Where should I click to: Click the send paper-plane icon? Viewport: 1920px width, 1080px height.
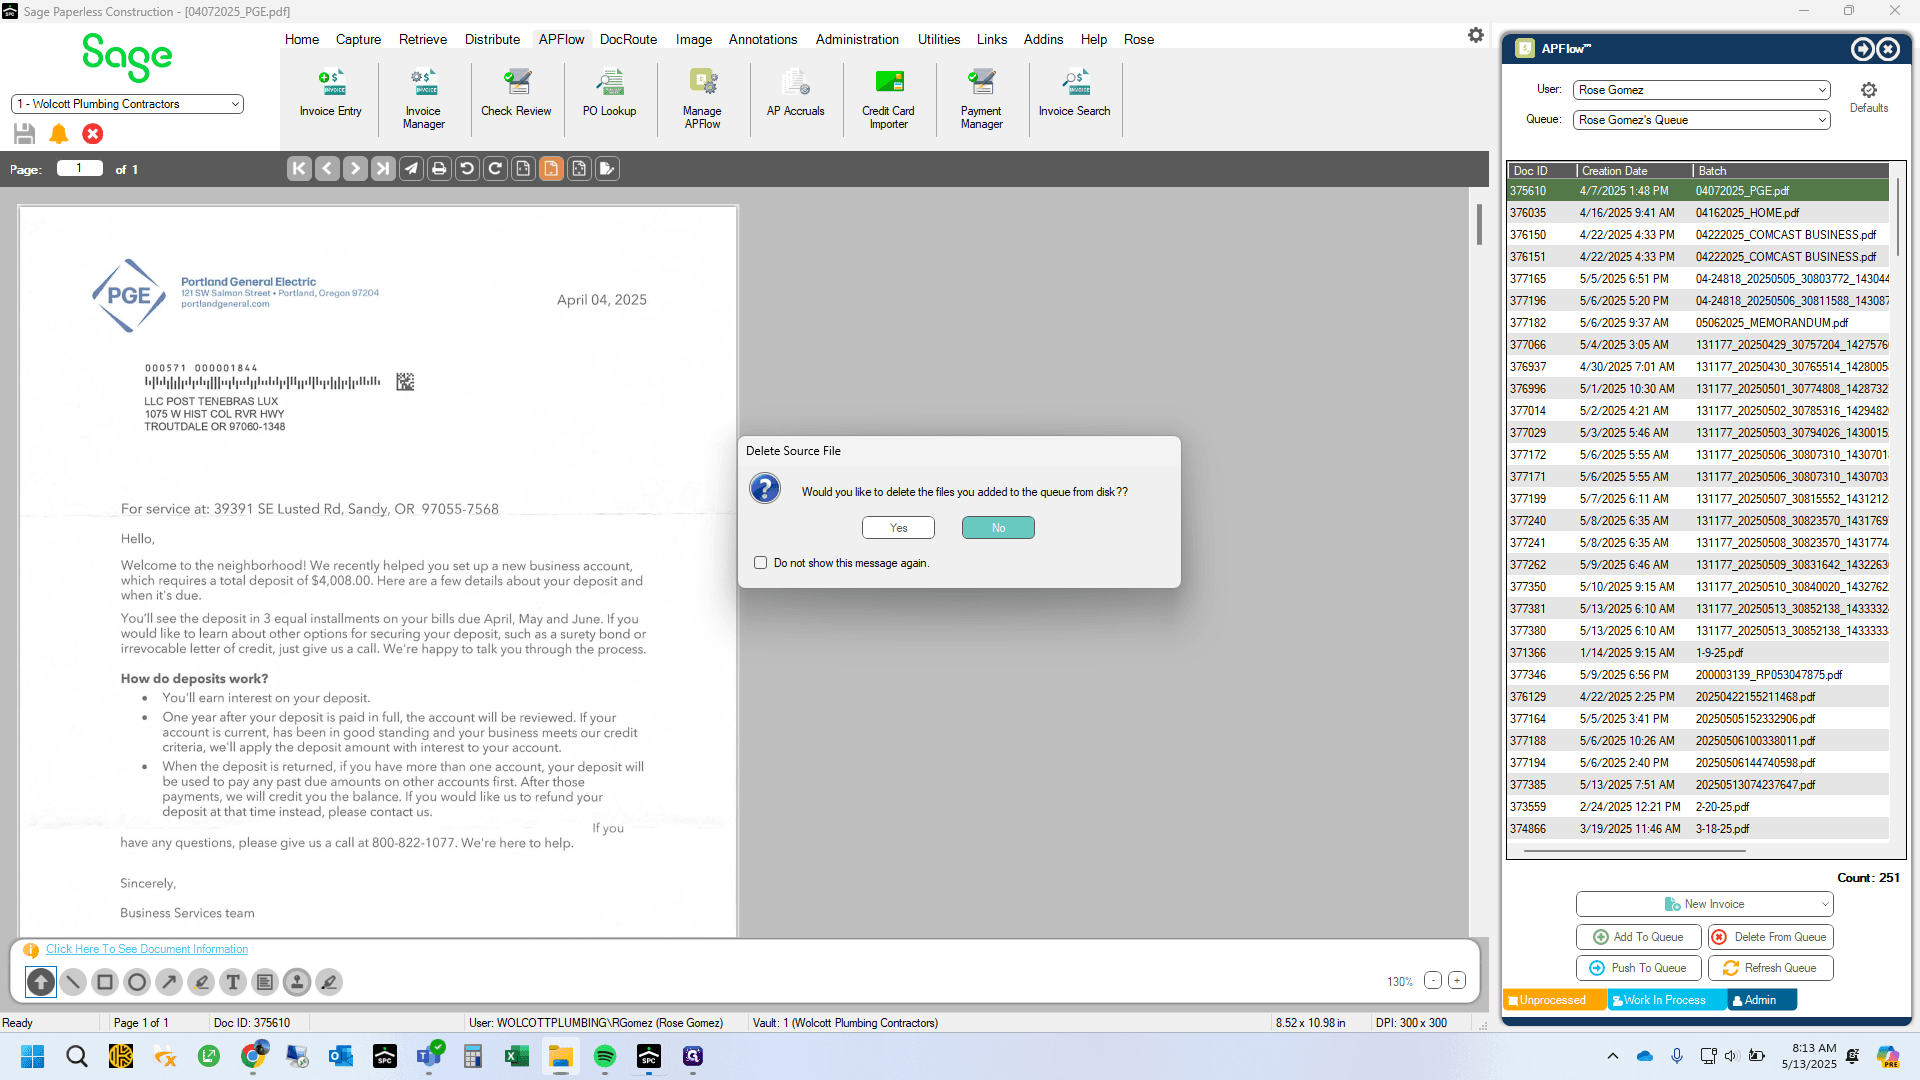(x=411, y=169)
